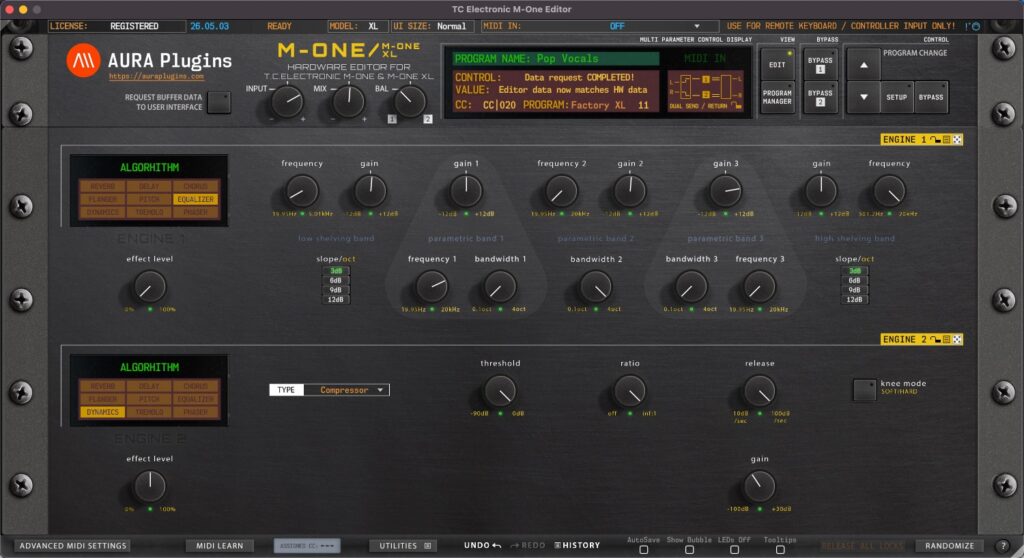Click the bandwidth 2 knob
The image size is (1024, 558).
(596, 287)
